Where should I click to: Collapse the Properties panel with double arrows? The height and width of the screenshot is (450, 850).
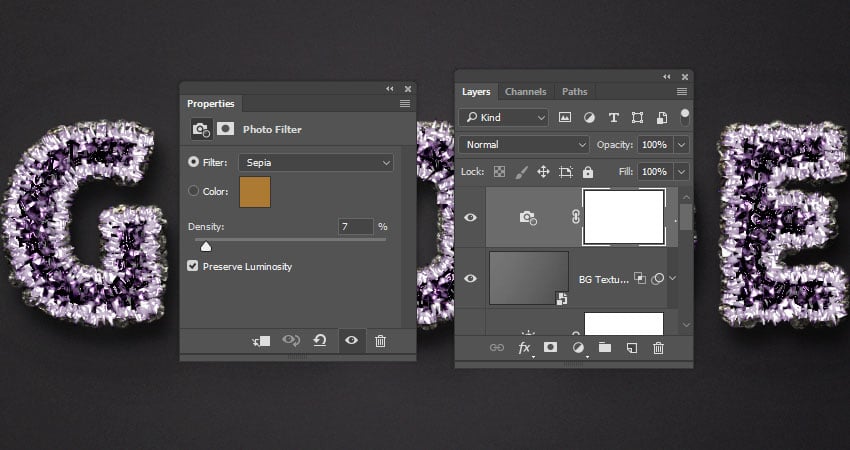390,89
